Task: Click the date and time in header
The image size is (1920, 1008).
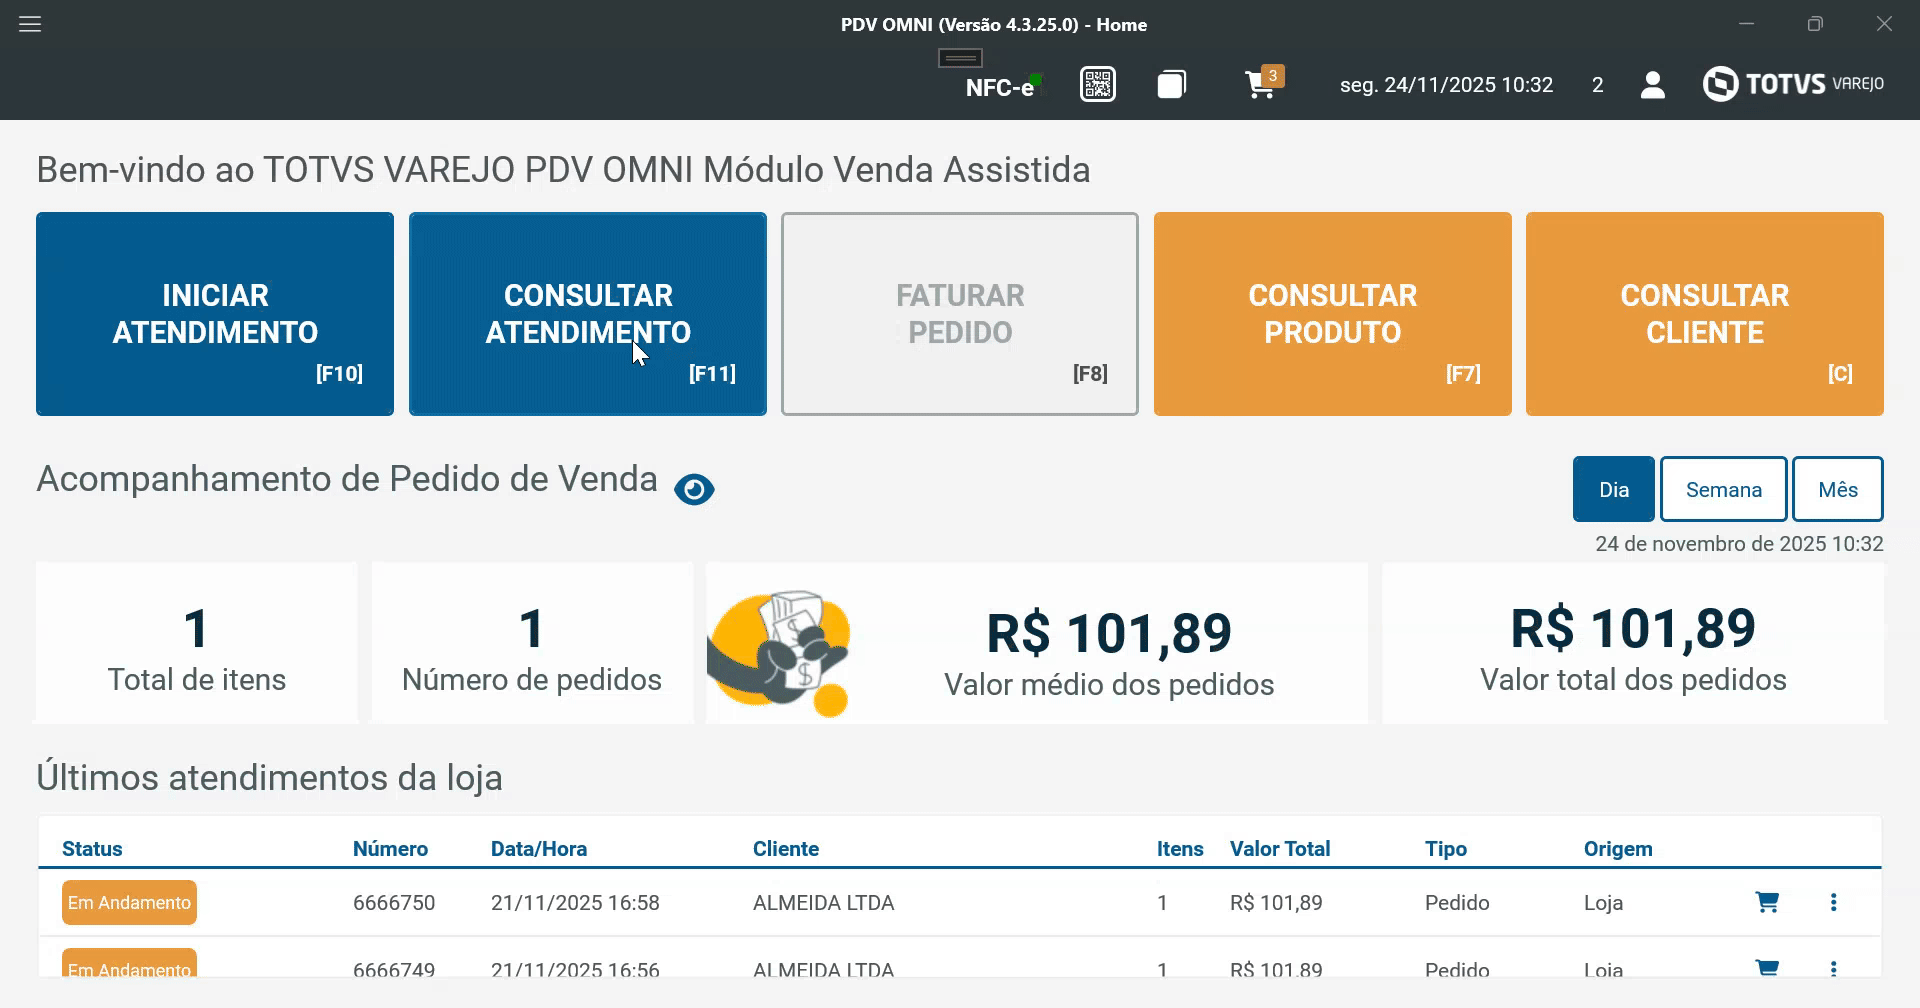Action: (x=1446, y=85)
